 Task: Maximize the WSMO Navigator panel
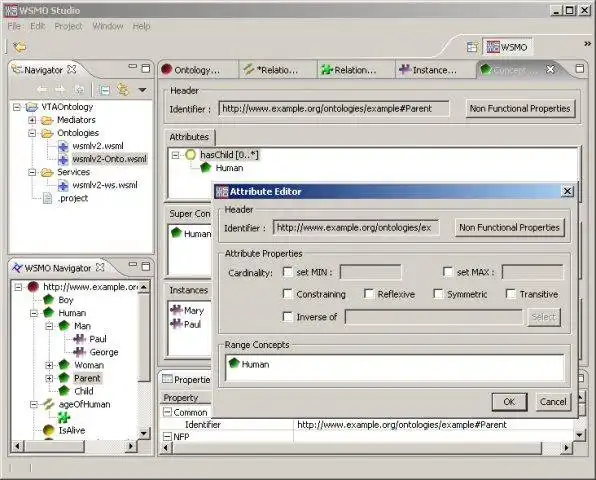click(x=146, y=266)
